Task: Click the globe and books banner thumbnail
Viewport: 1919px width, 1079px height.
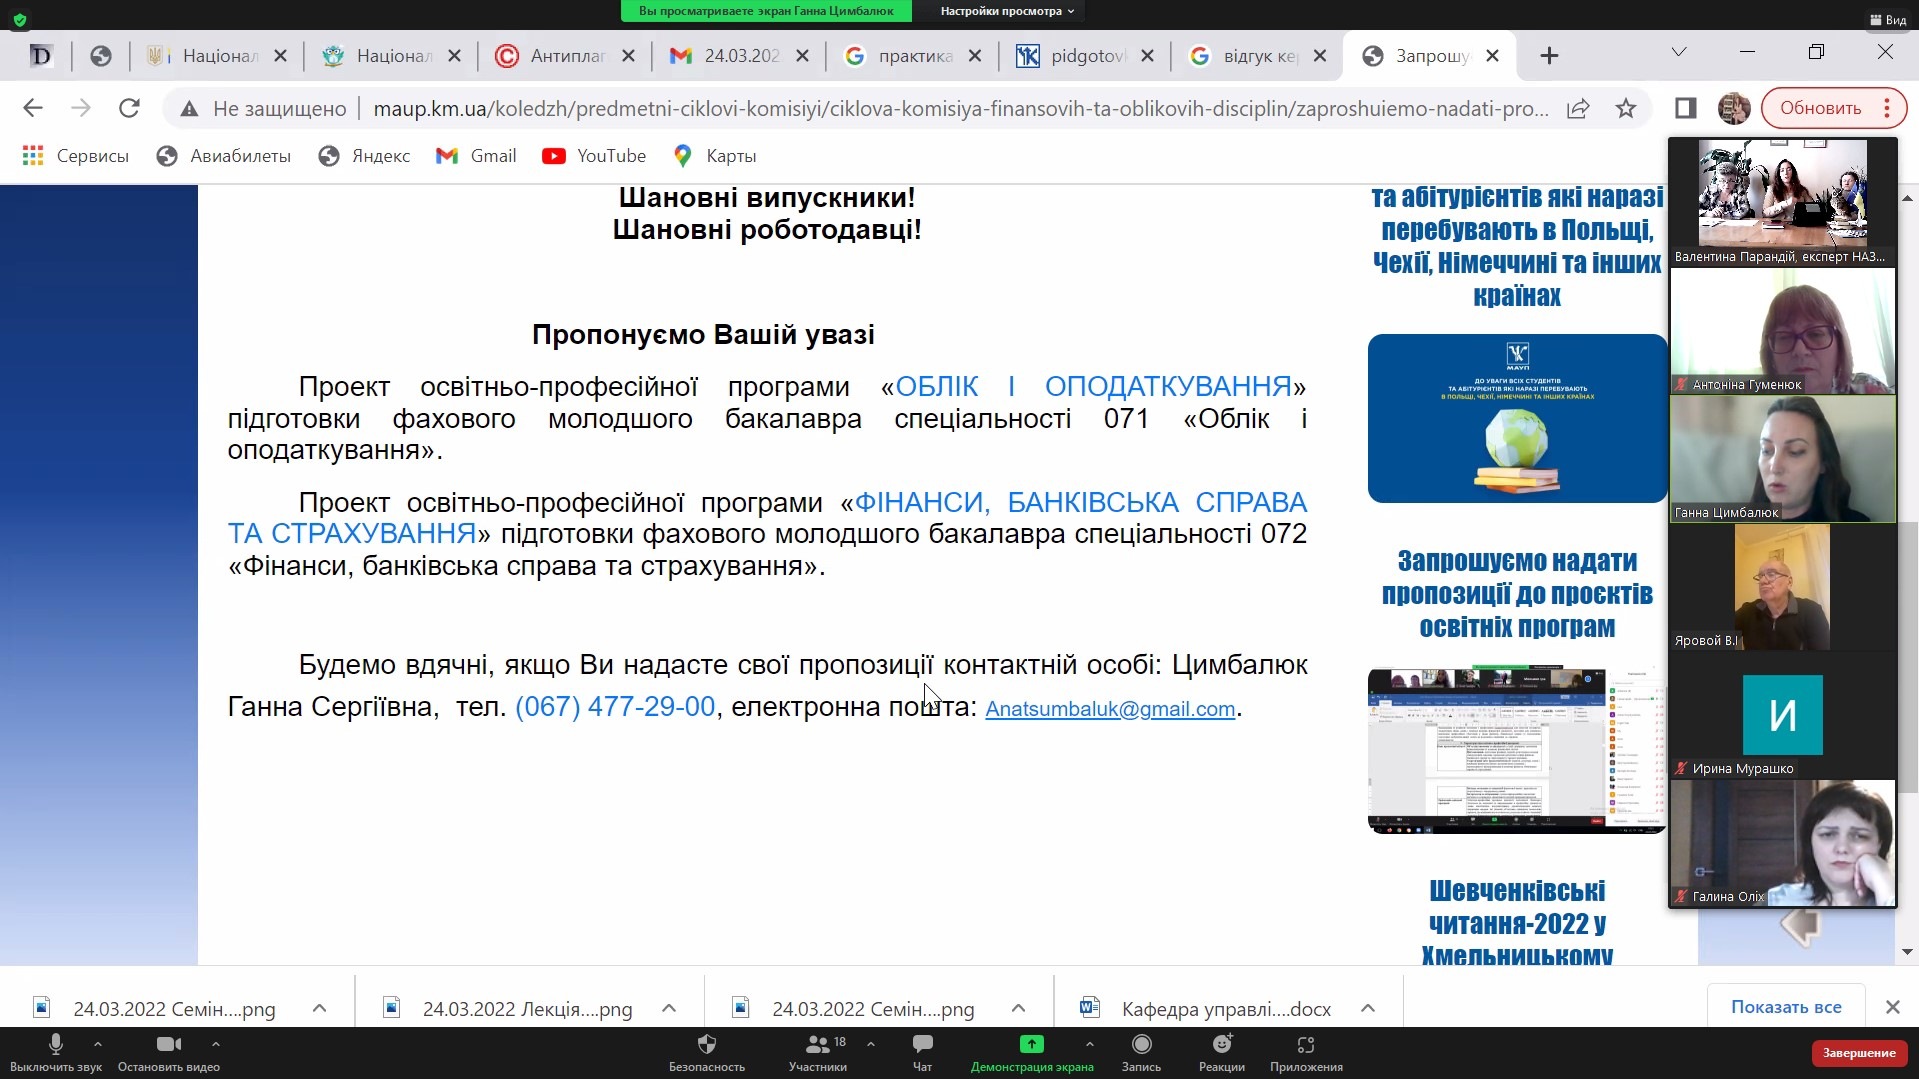Action: coord(1516,418)
